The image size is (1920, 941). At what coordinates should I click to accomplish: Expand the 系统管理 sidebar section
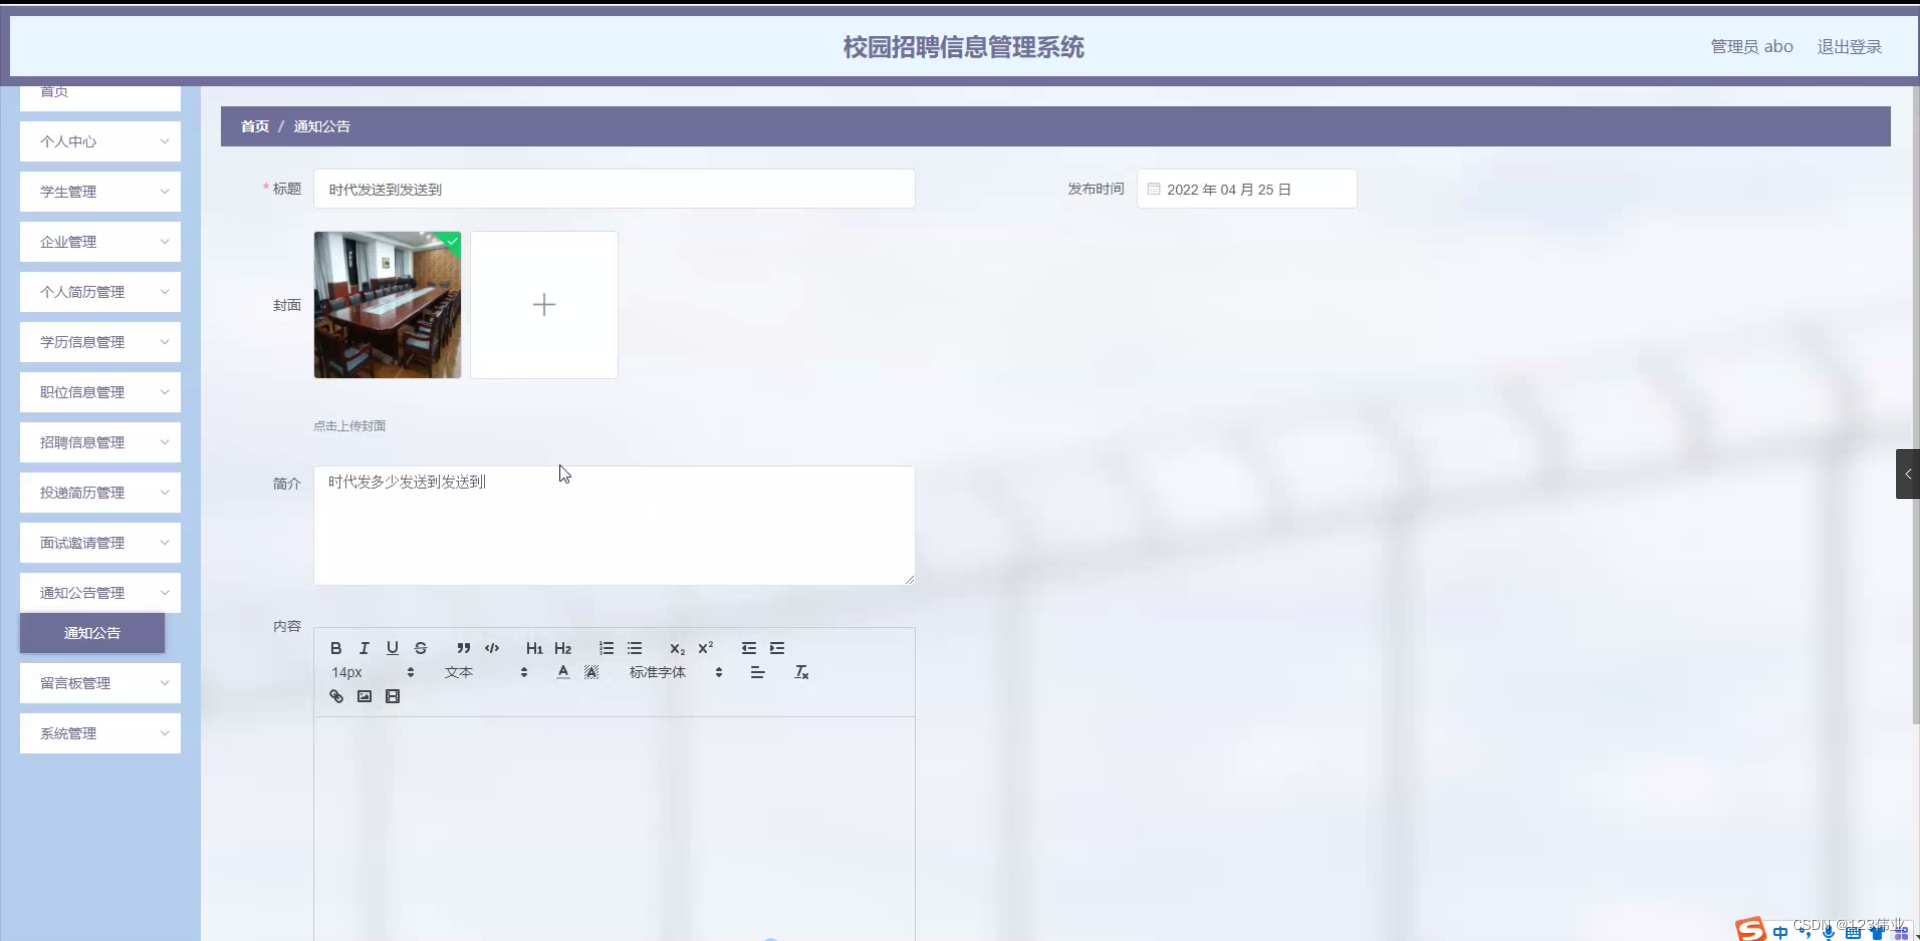tap(99, 733)
